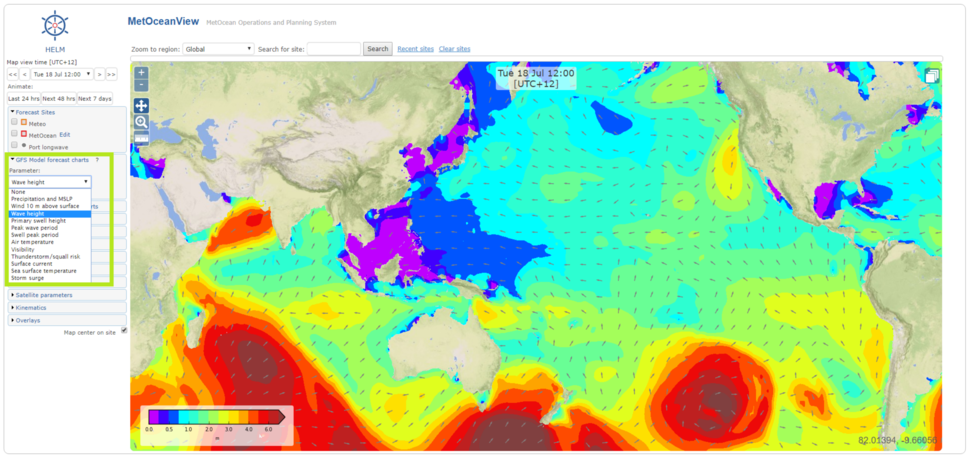969x456 pixels.
Task: Step back one time with < button
Action: point(25,74)
